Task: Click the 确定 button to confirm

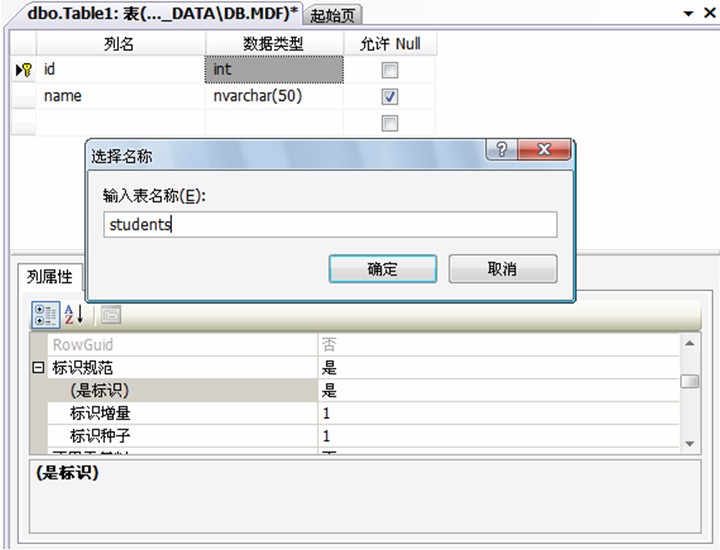Action: click(x=382, y=269)
